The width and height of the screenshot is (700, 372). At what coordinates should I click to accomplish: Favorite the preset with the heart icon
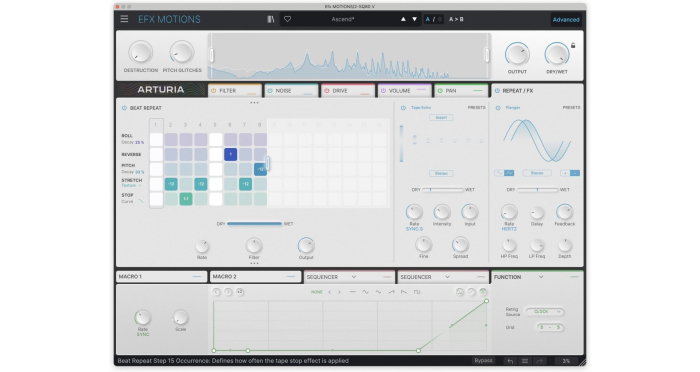[288, 19]
